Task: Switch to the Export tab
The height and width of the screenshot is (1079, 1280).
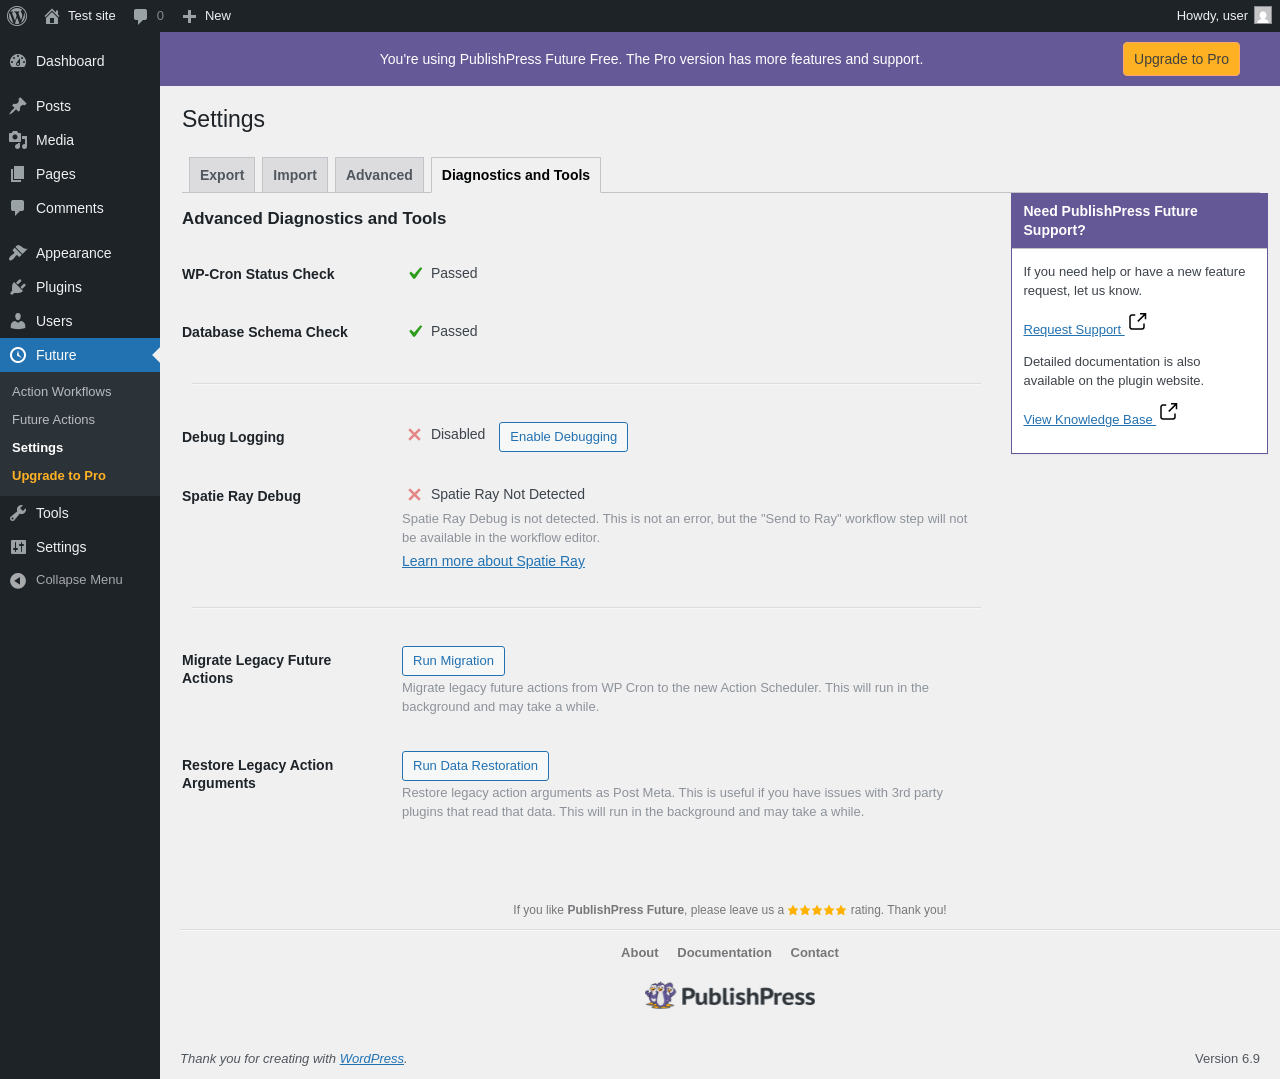Action: [222, 175]
